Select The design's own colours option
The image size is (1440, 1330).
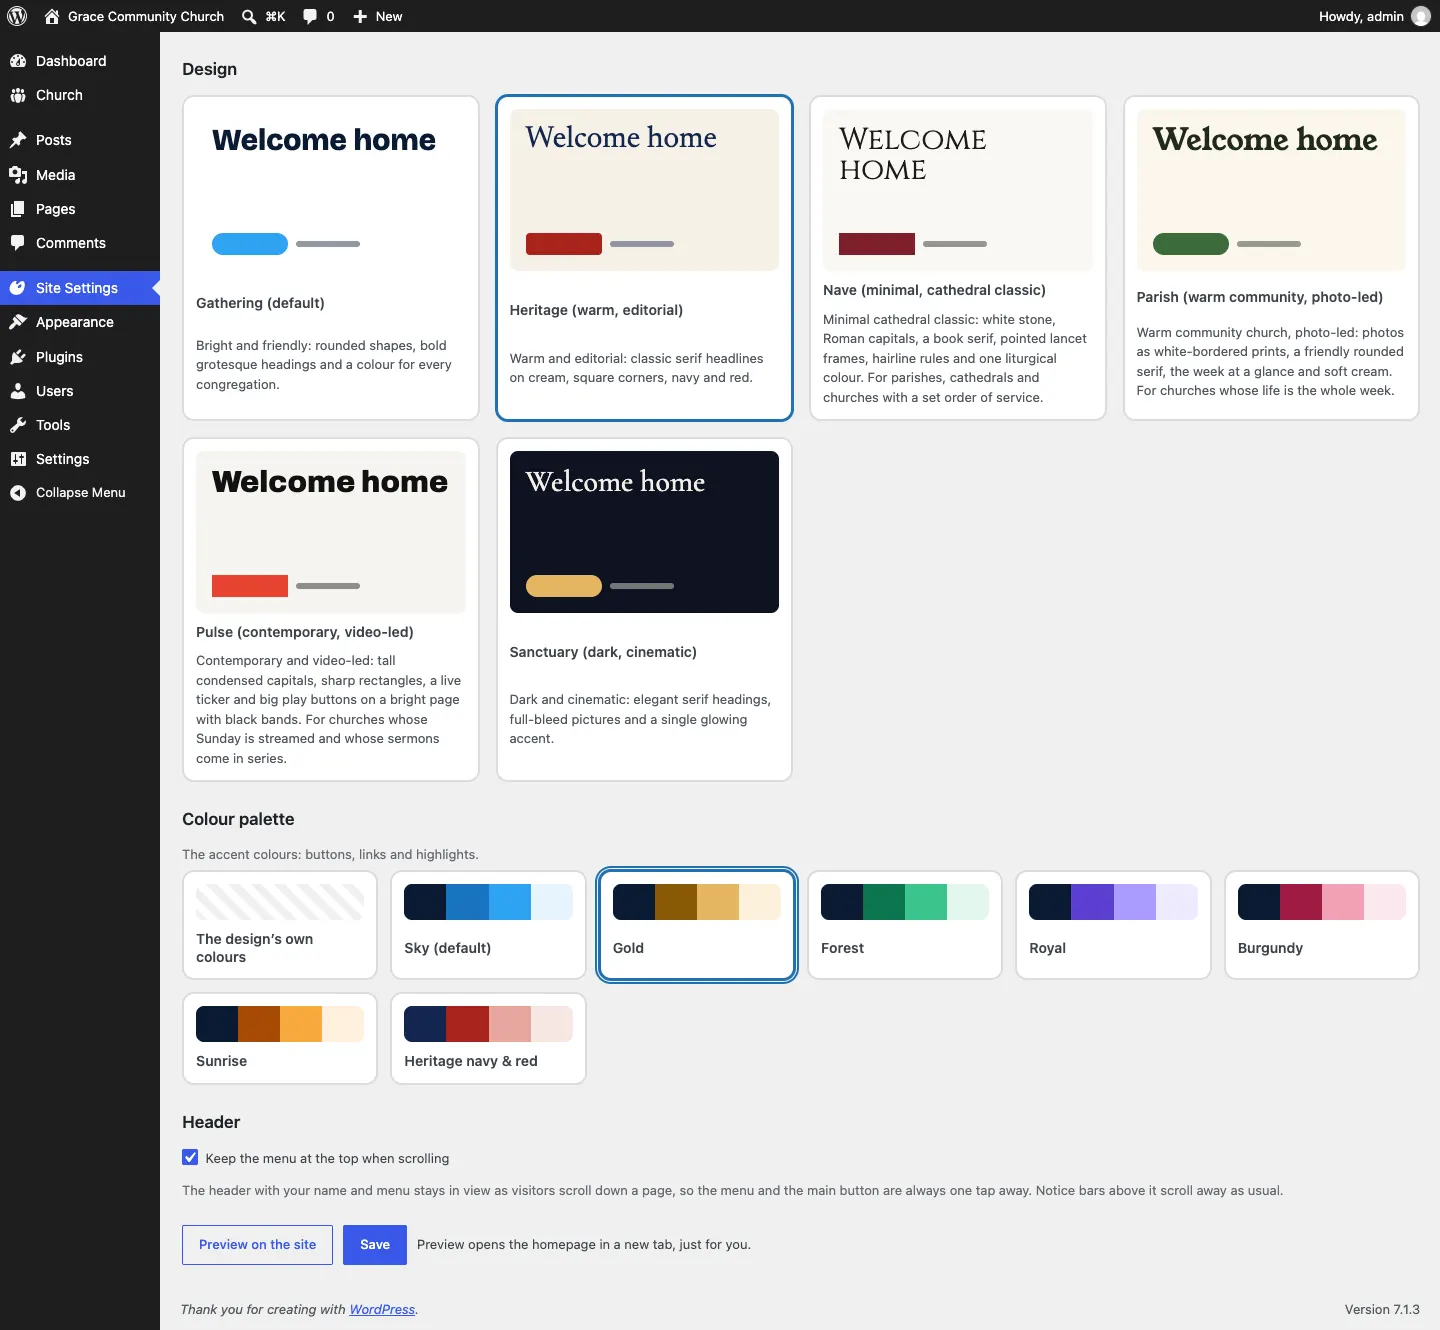coord(280,925)
